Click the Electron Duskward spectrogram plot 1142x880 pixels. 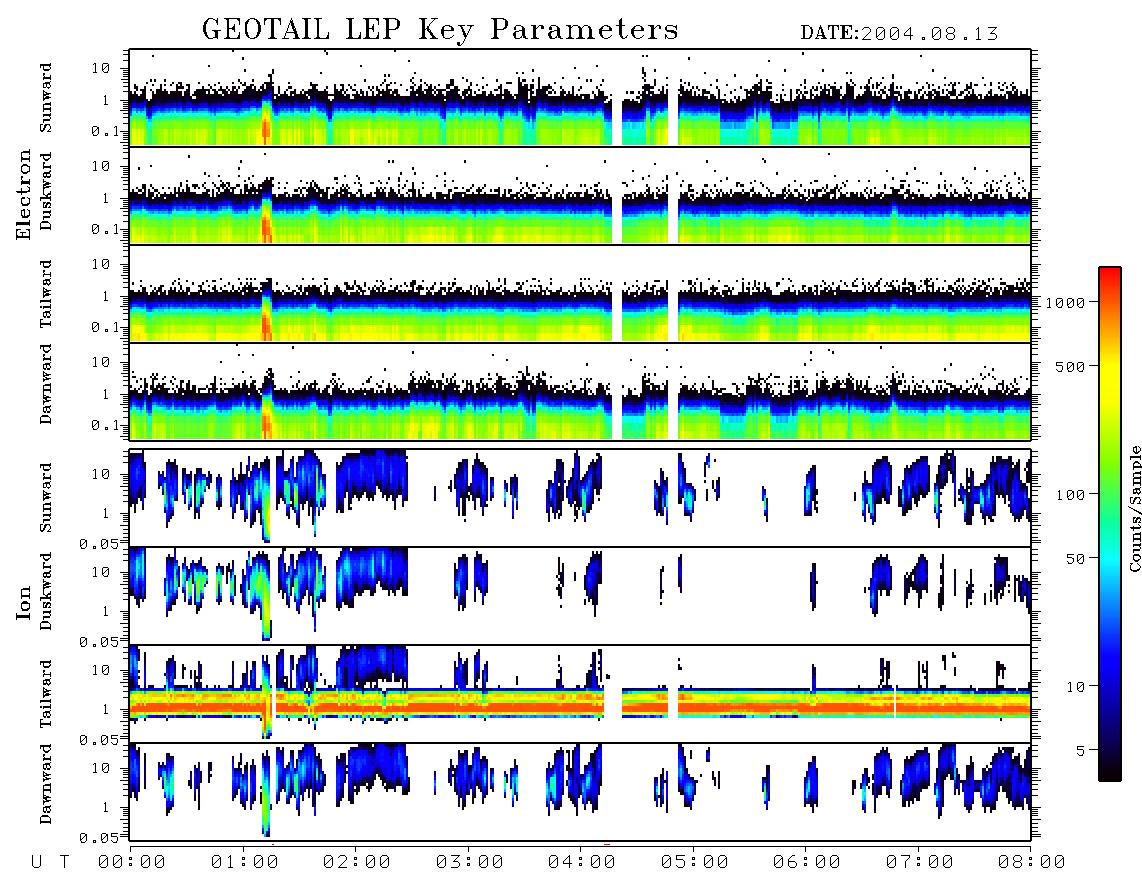click(580, 195)
